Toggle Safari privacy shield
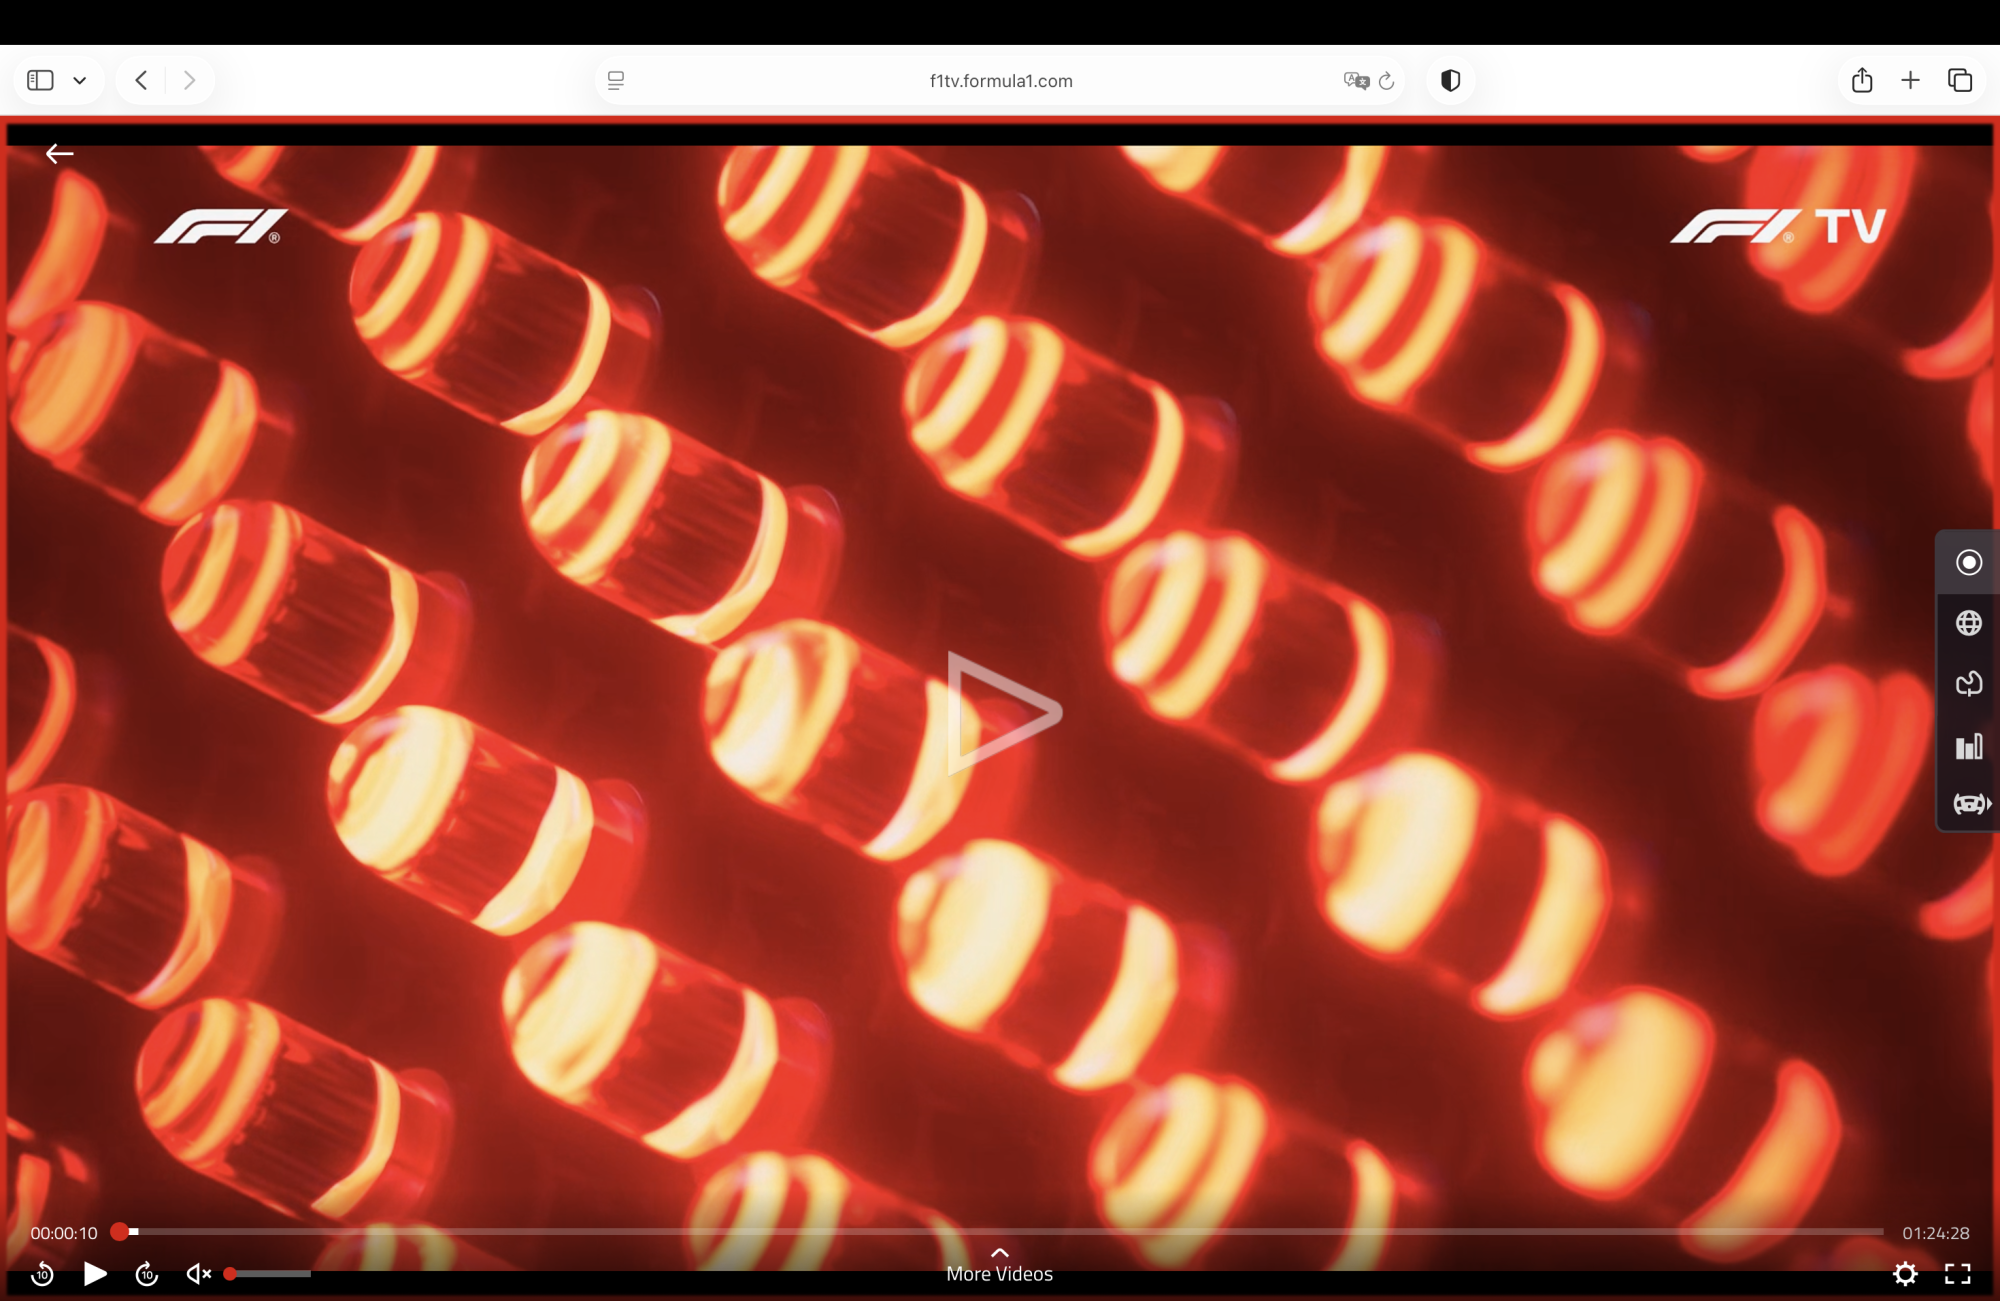2000x1301 pixels. (x=1450, y=80)
